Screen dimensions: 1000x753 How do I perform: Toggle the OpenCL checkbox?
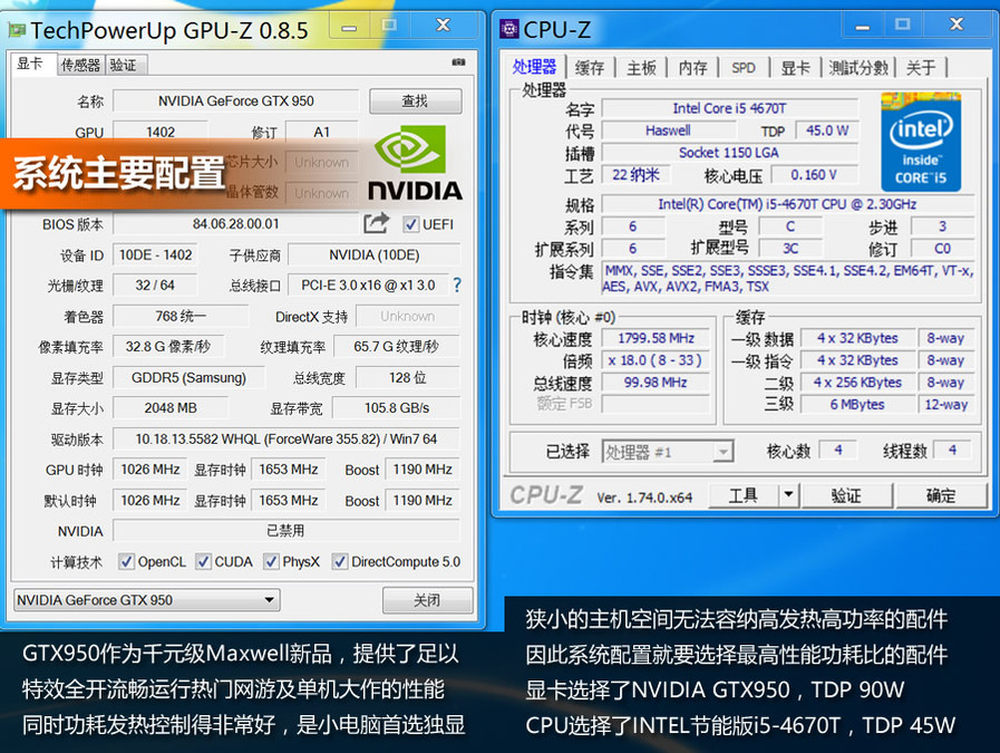(126, 562)
